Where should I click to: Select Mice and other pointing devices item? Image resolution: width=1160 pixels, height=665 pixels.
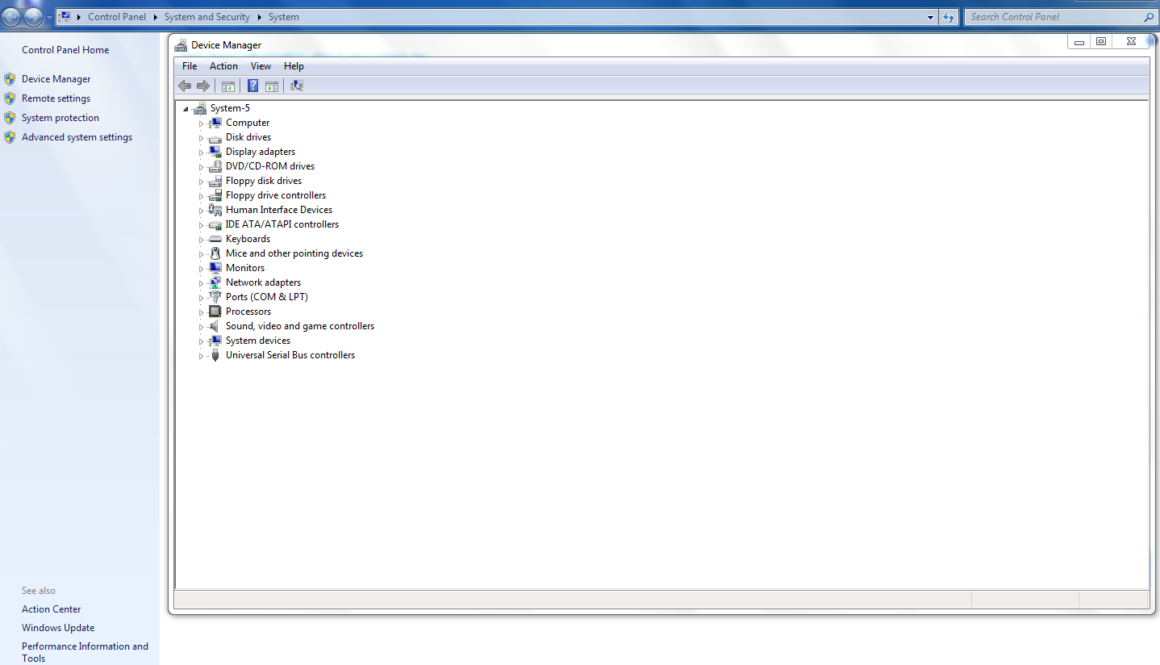click(294, 254)
